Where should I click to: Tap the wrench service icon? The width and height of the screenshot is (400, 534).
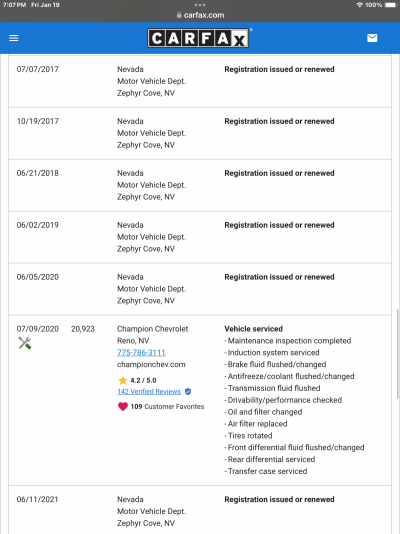click(x=25, y=343)
